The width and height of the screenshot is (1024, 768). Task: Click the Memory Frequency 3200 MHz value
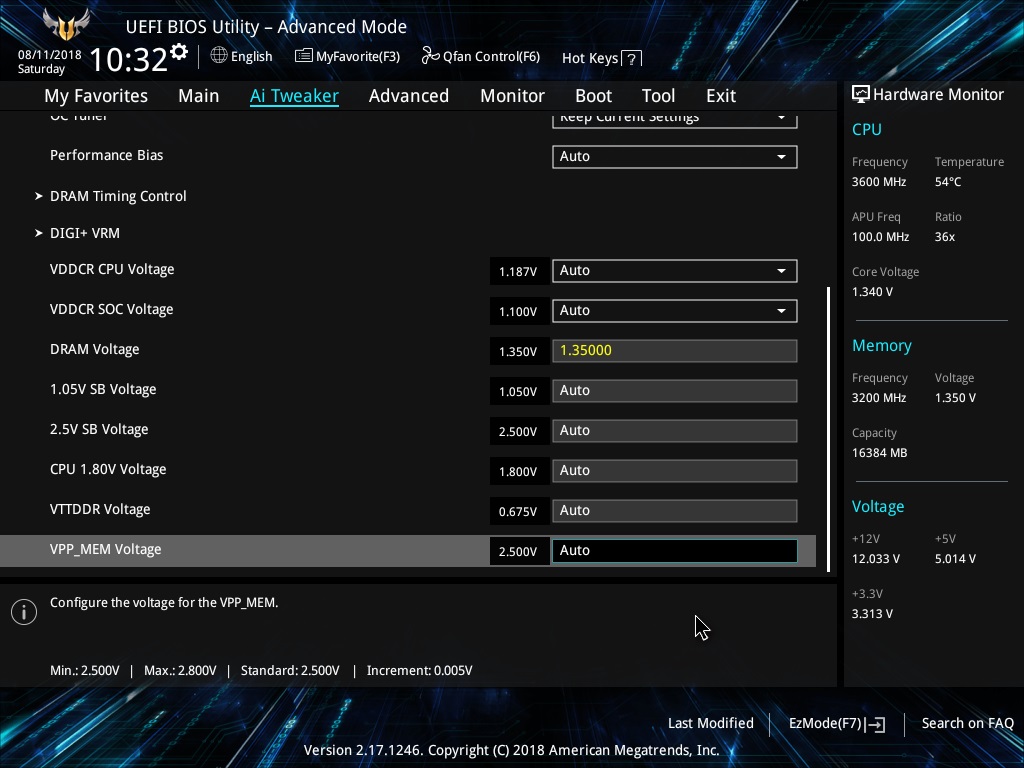point(879,398)
